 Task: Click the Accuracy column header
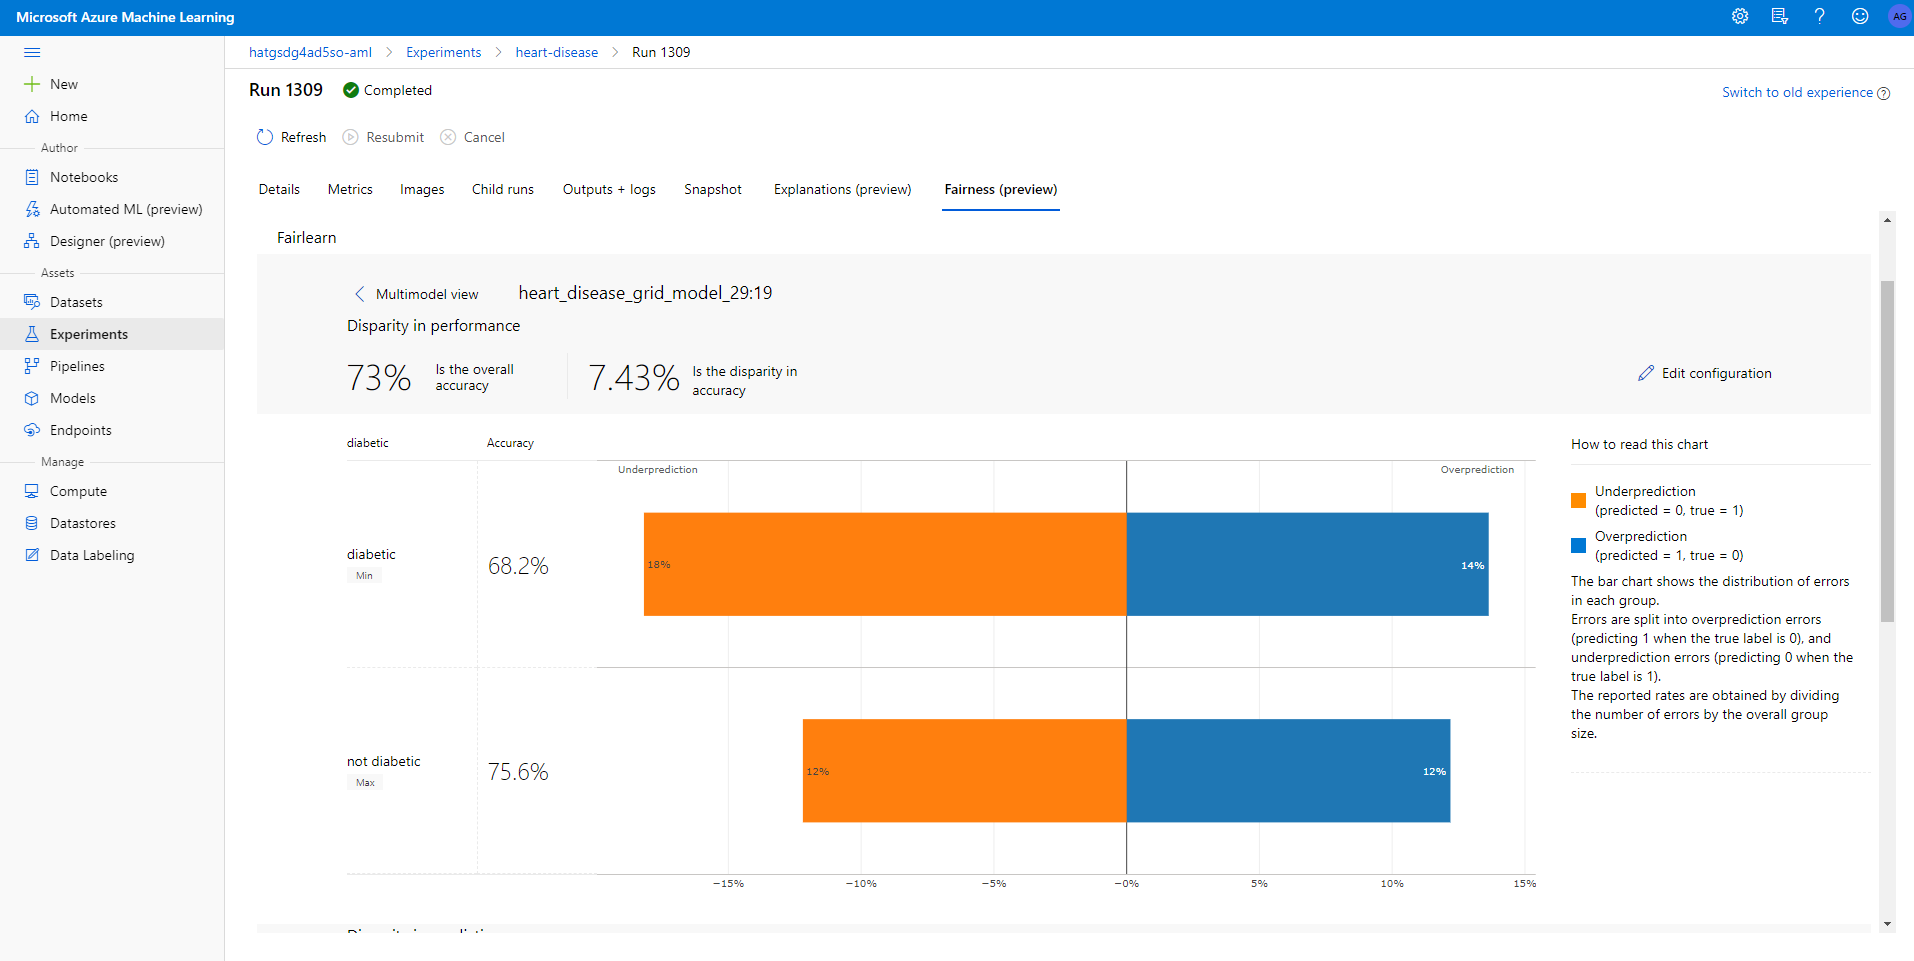point(510,443)
